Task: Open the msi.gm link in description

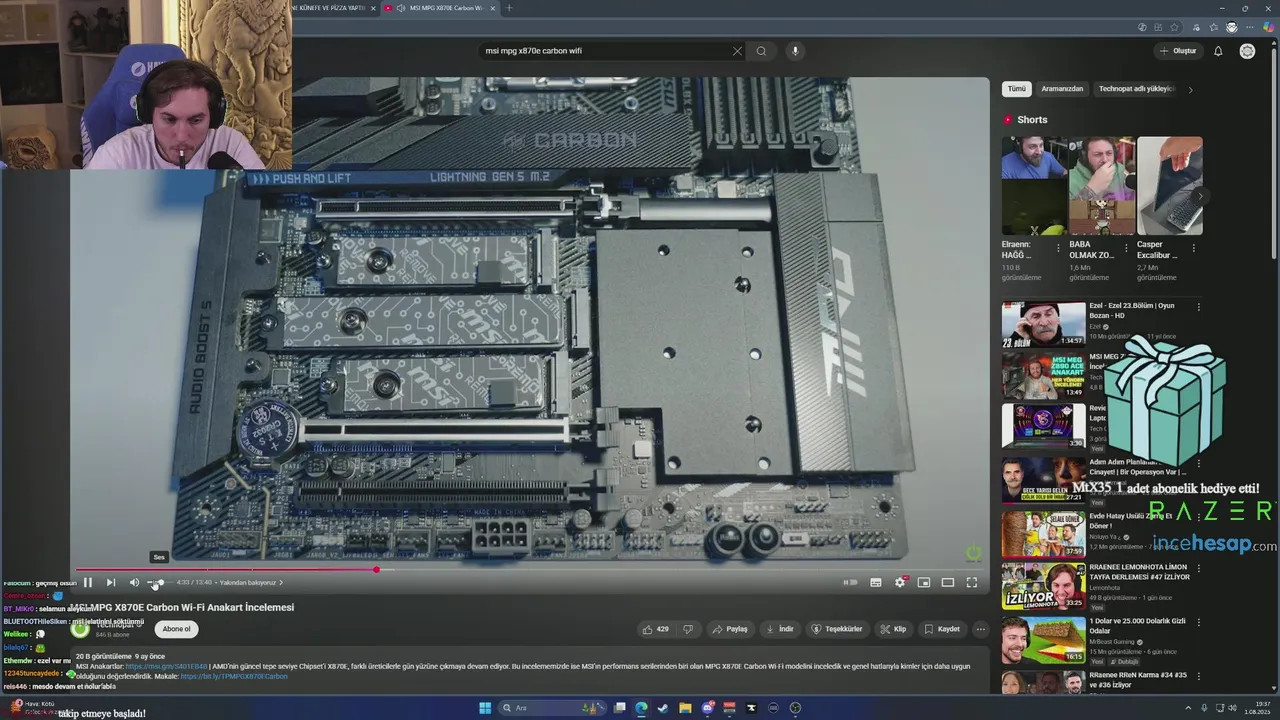Action: pyautogui.click(x=167, y=666)
